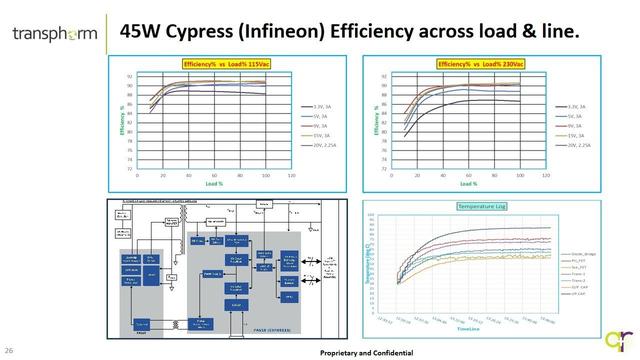The width and height of the screenshot is (640, 360).
Task: Click the Temperature Log chart title
Action: point(482,206)
